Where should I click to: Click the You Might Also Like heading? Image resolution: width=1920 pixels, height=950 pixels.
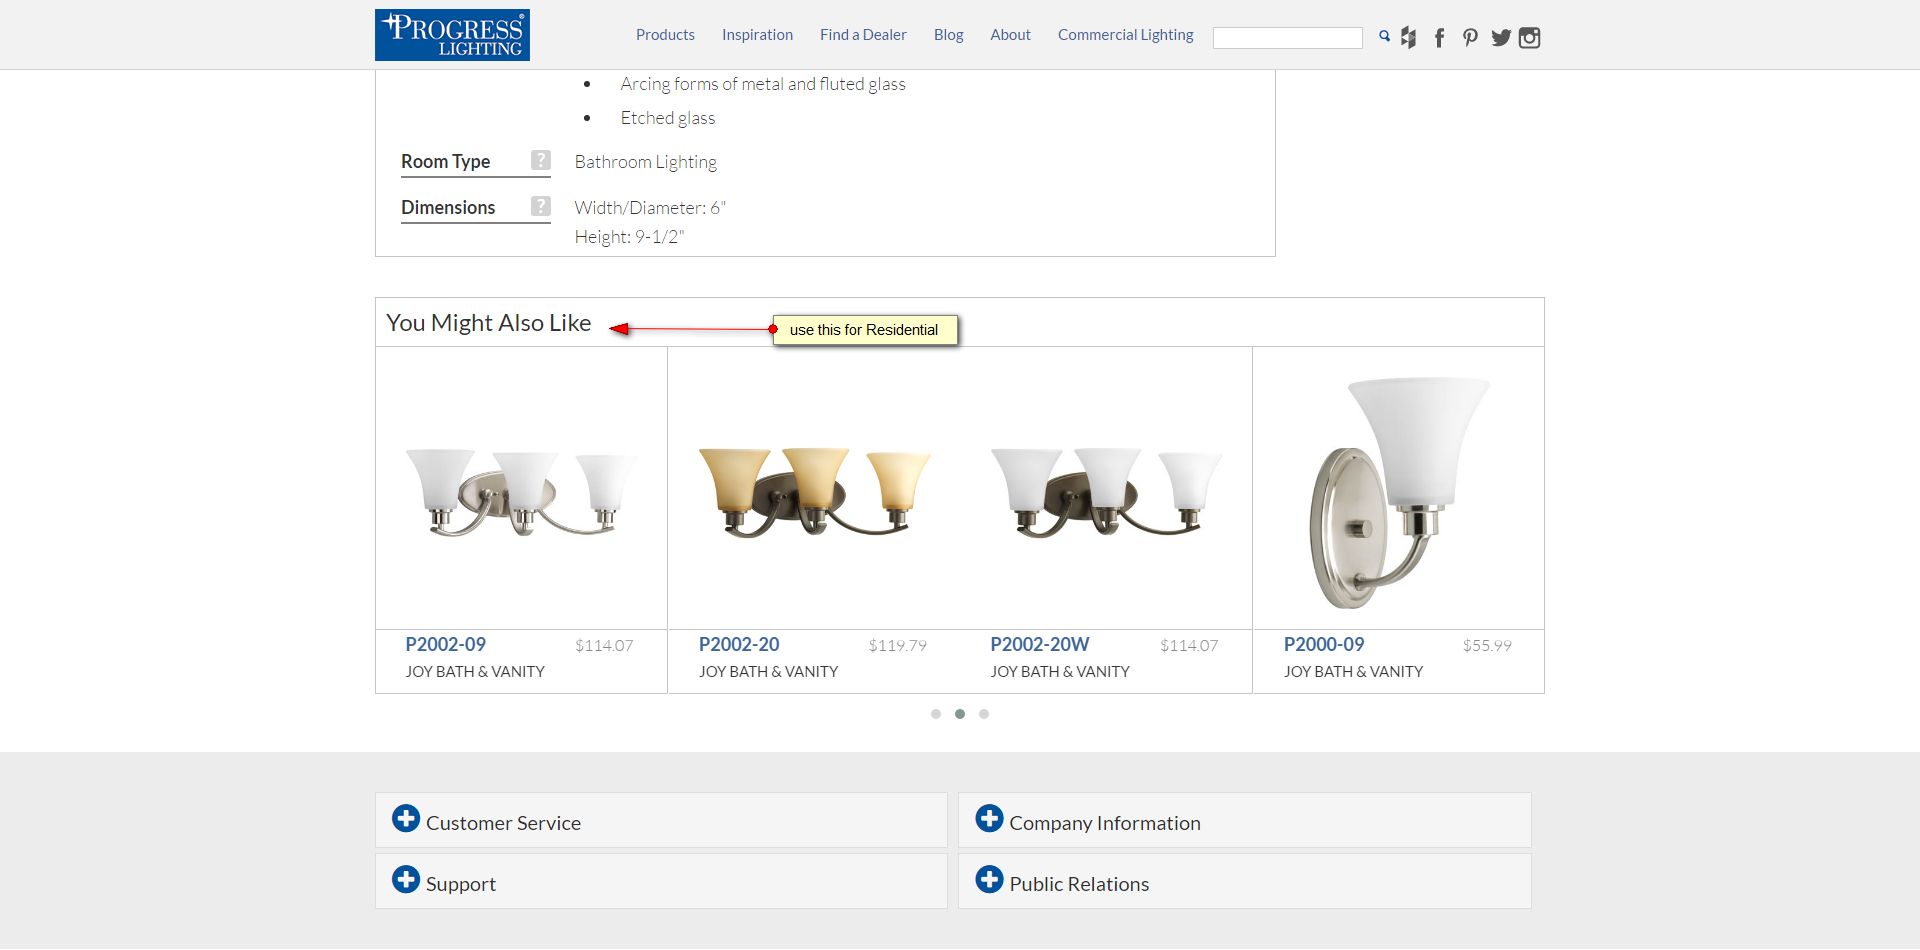click(x=489, y=323)
